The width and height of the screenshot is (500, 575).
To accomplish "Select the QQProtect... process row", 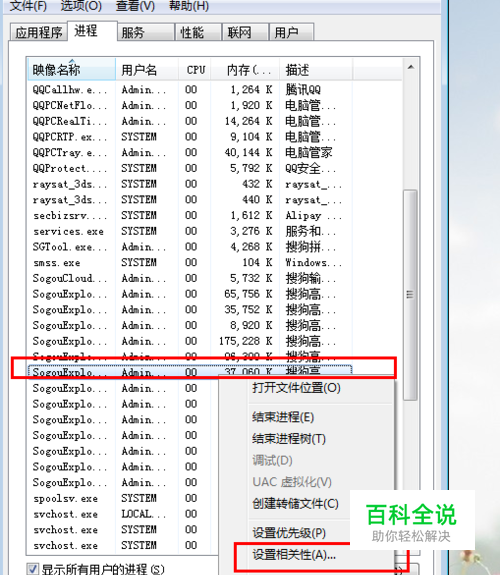I will tap(190, 168).
